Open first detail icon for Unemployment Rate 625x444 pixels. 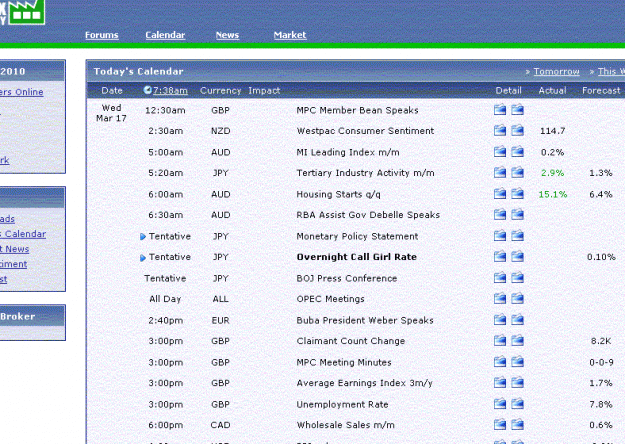coord(500,404)
